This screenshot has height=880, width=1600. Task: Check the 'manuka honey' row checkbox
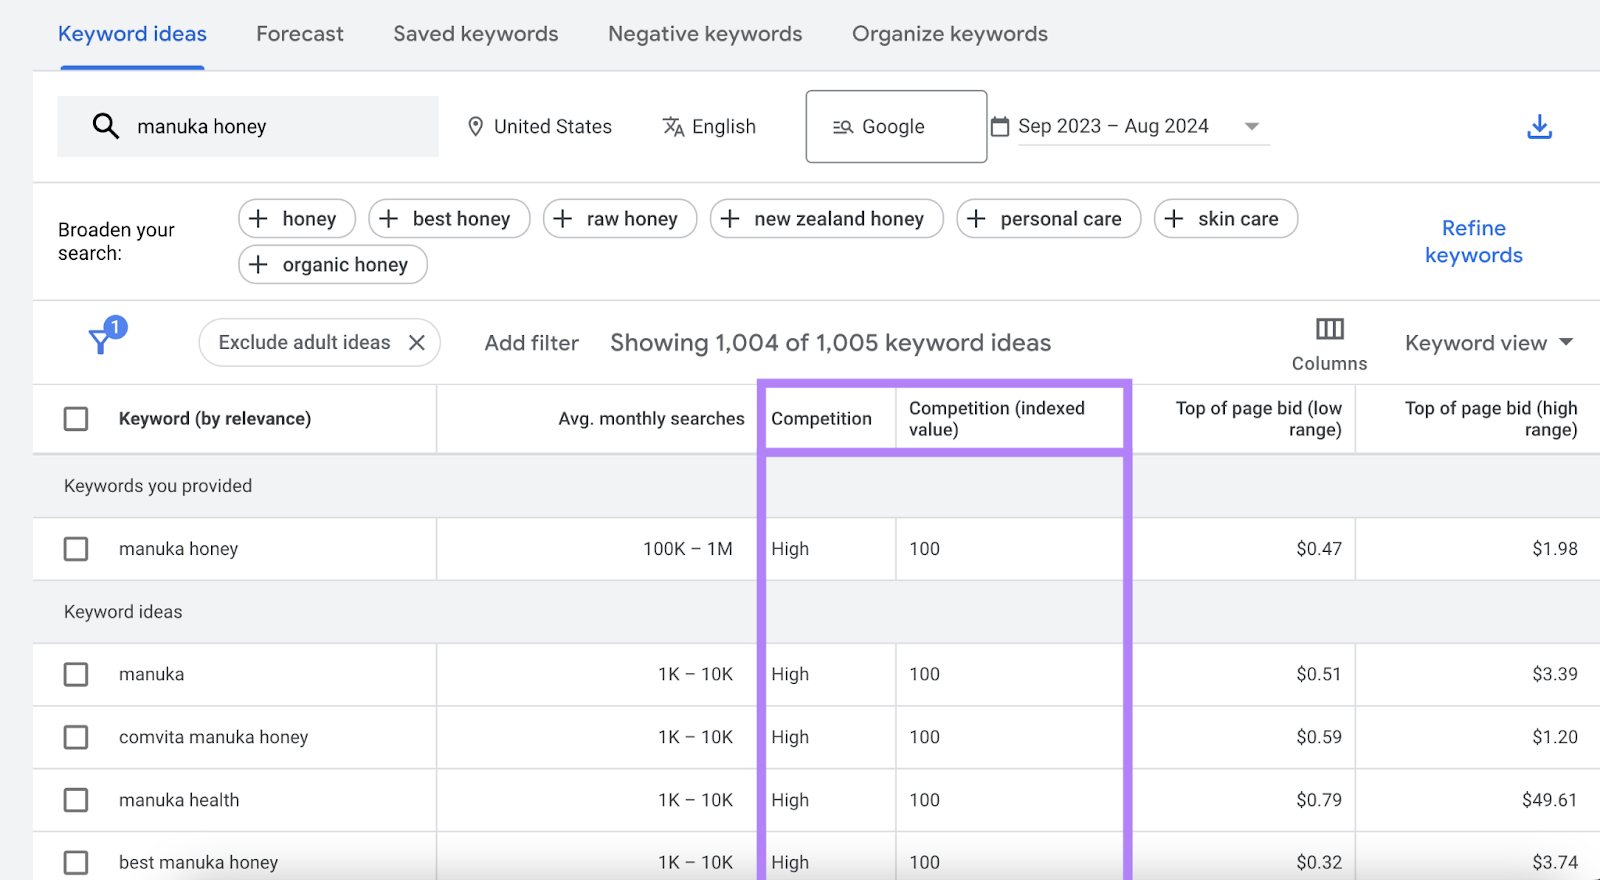pos(76,549)
